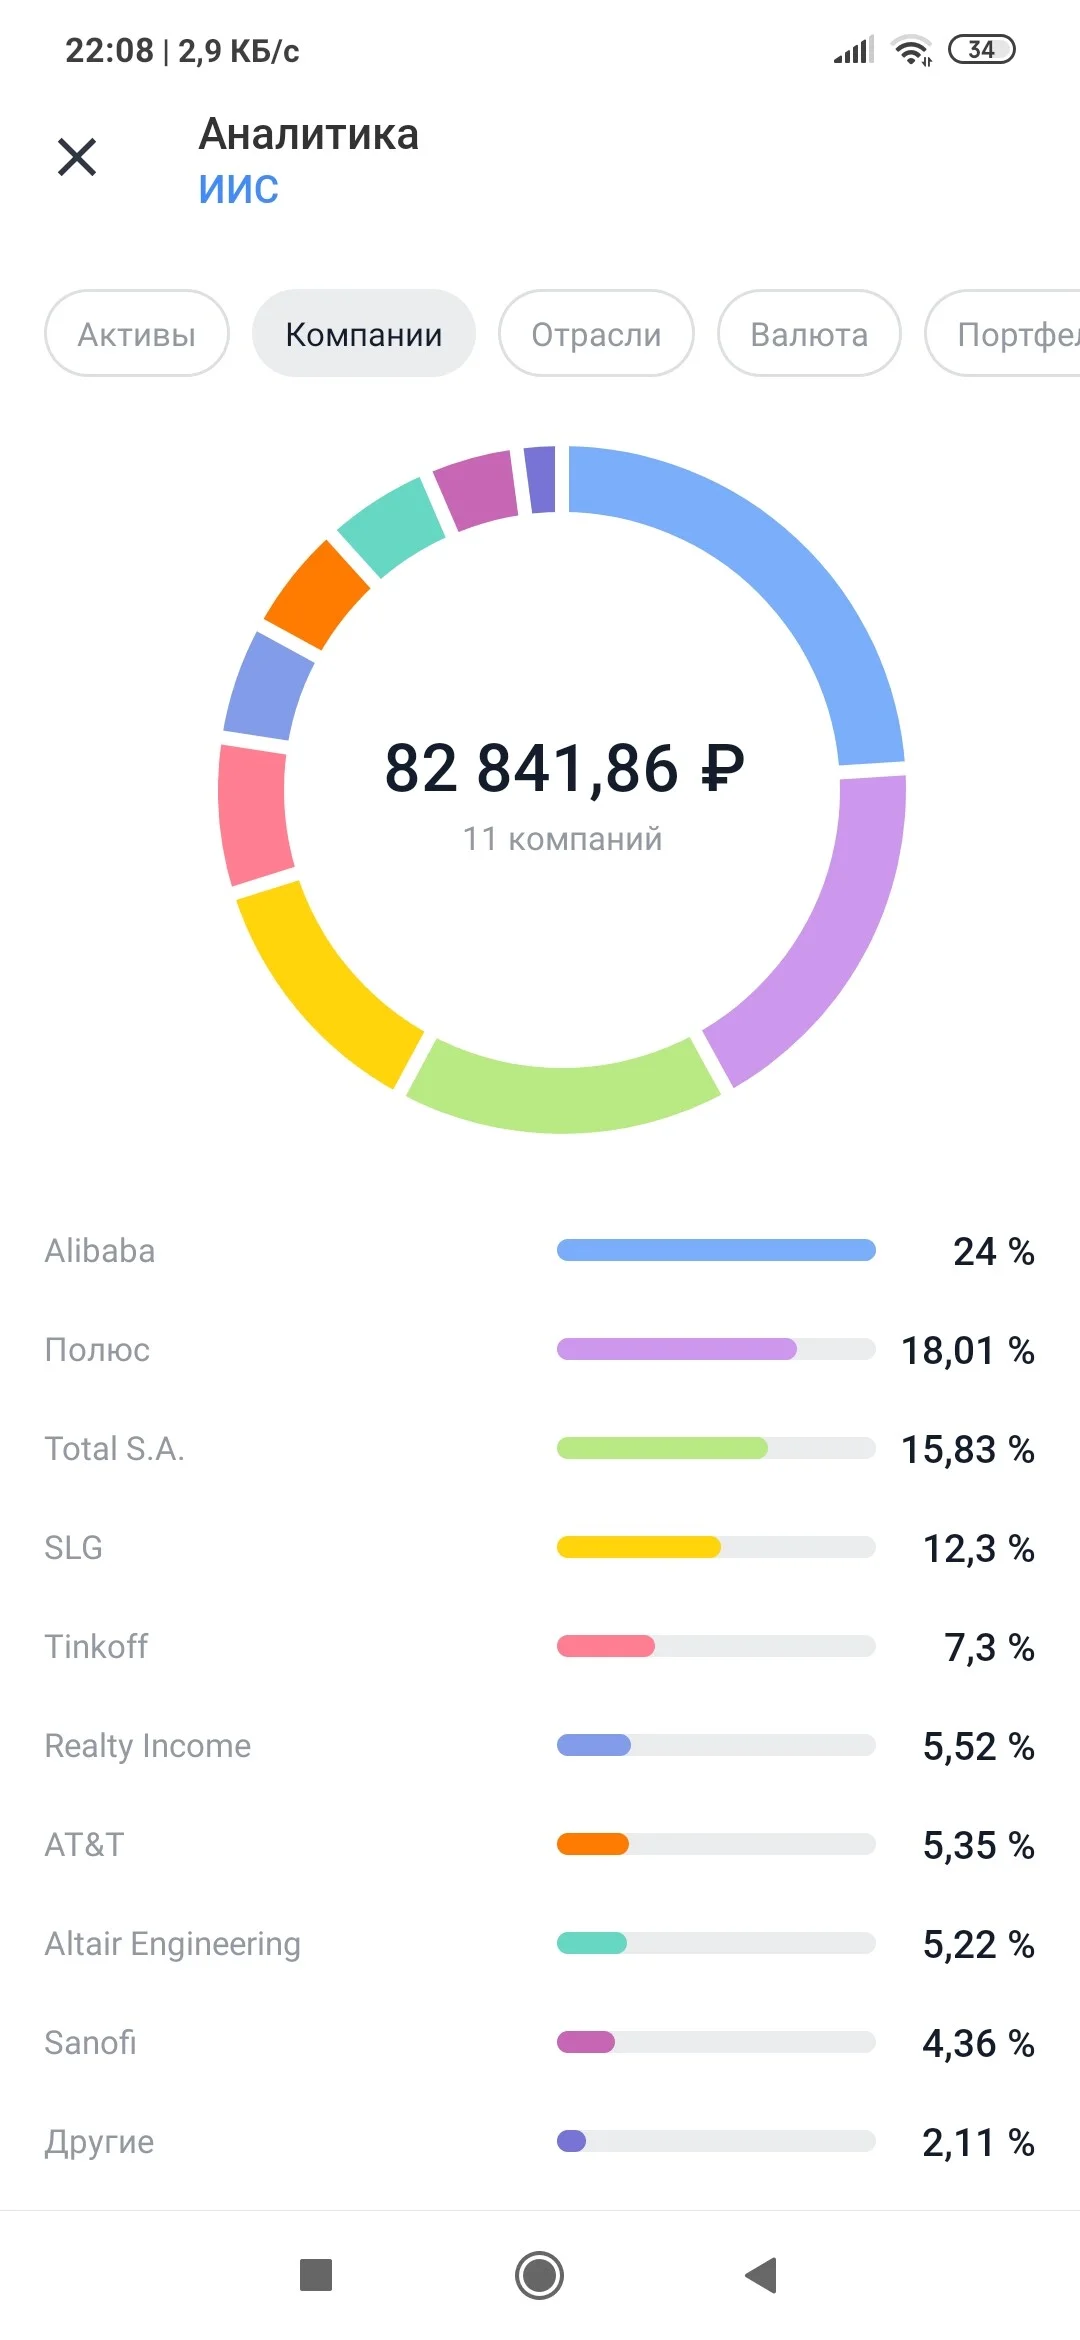1080x2340 pixels.
Task: Open the Tinkoff company row
Action: 540,1646
